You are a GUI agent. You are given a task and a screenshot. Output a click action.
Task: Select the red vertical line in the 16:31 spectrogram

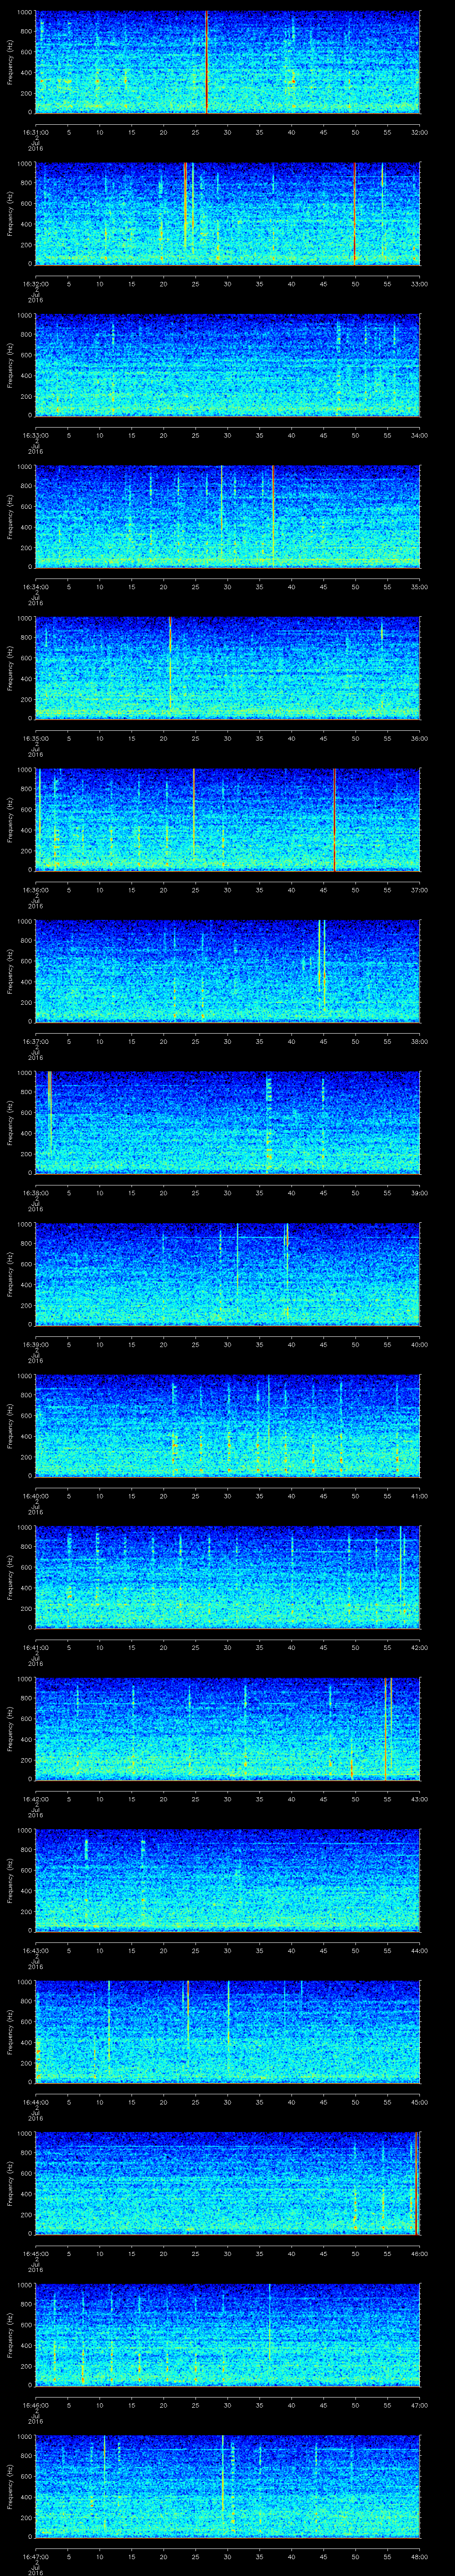pos(206,62)
